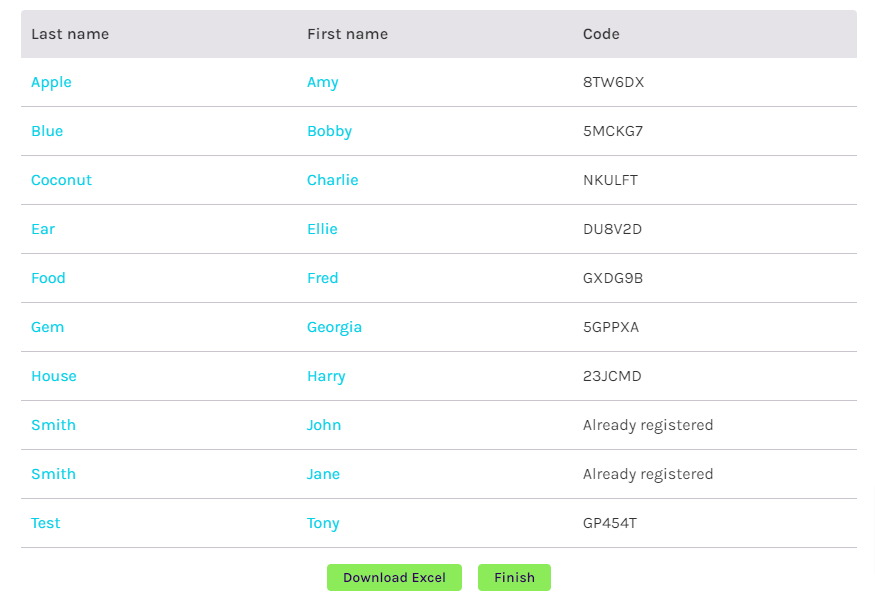
Task: Click the Bobby first name link
Action: point(329,131)
